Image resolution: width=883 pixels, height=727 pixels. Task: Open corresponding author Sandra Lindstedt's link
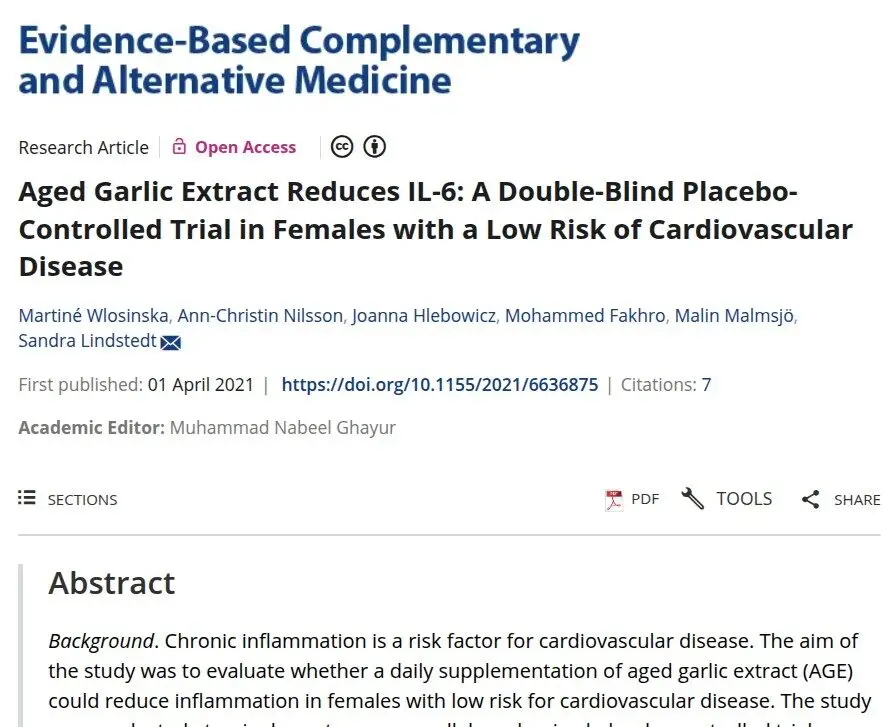click(x=87, y=341)
